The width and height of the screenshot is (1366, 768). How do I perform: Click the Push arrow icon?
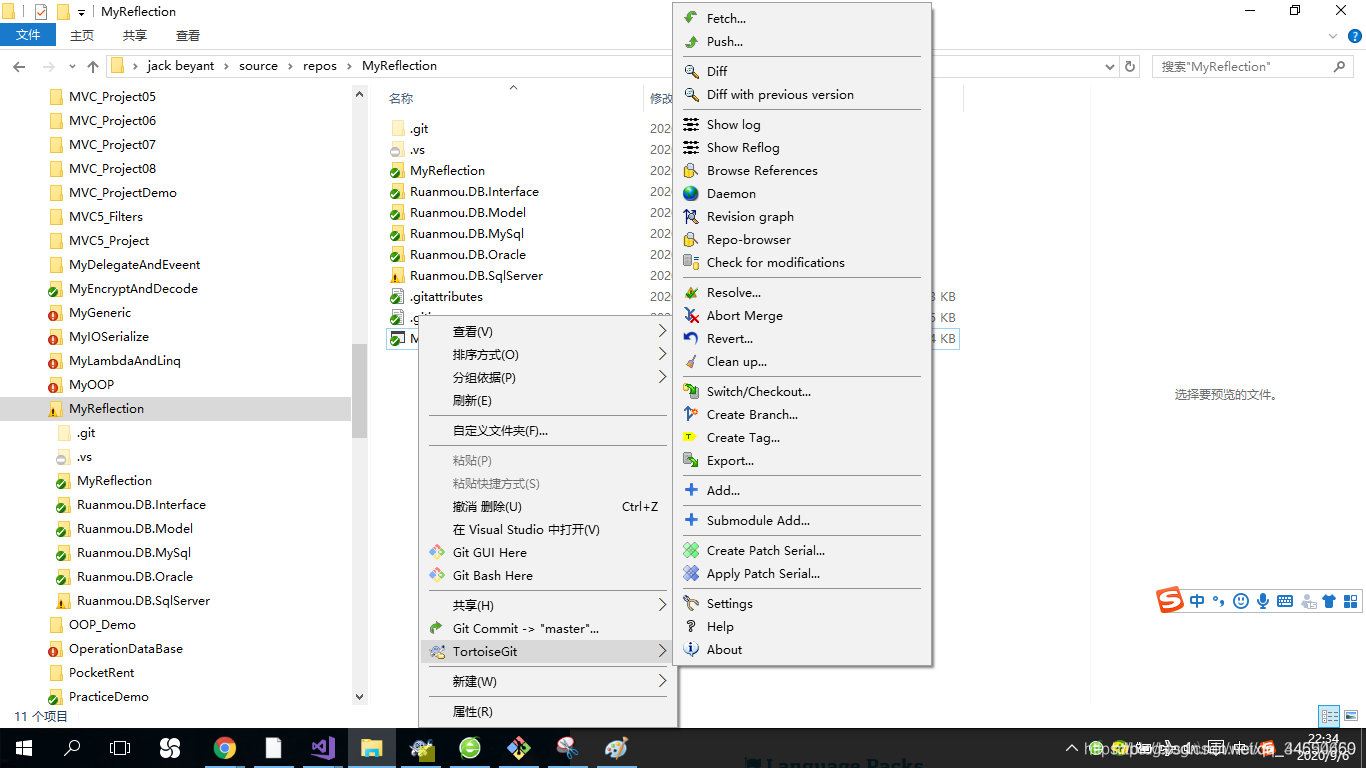tap(691, 41)
